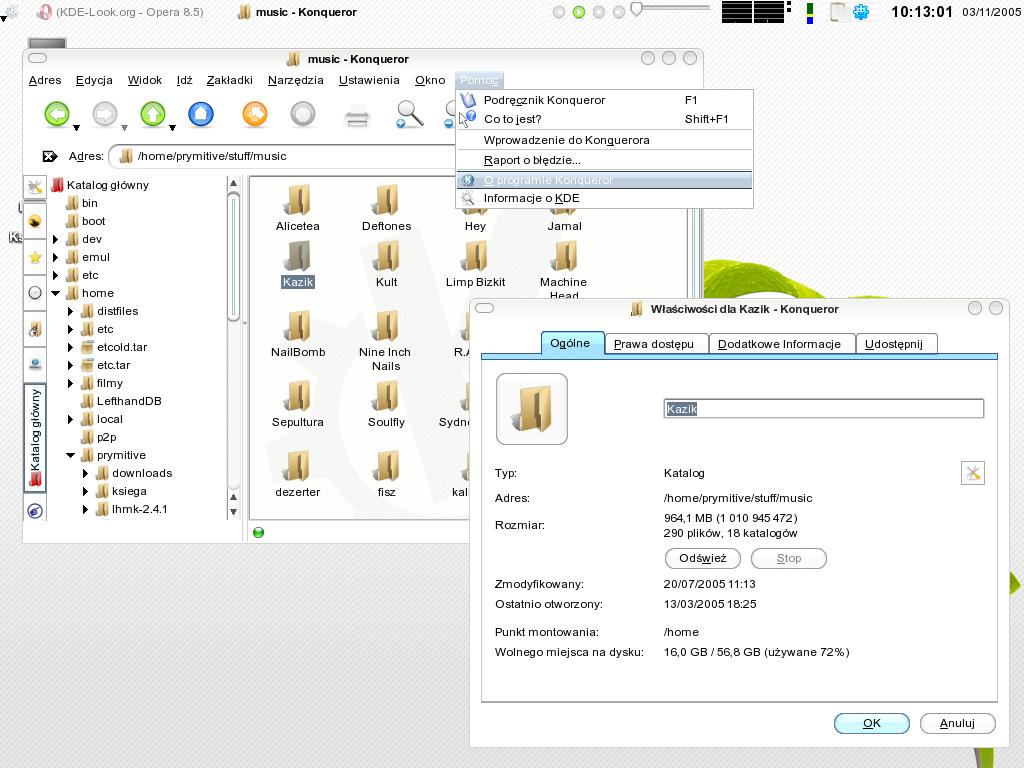This screenshot has height=768, width=1024.
Task: Expand the downloads tree folder
Action: tap(86, 473)
